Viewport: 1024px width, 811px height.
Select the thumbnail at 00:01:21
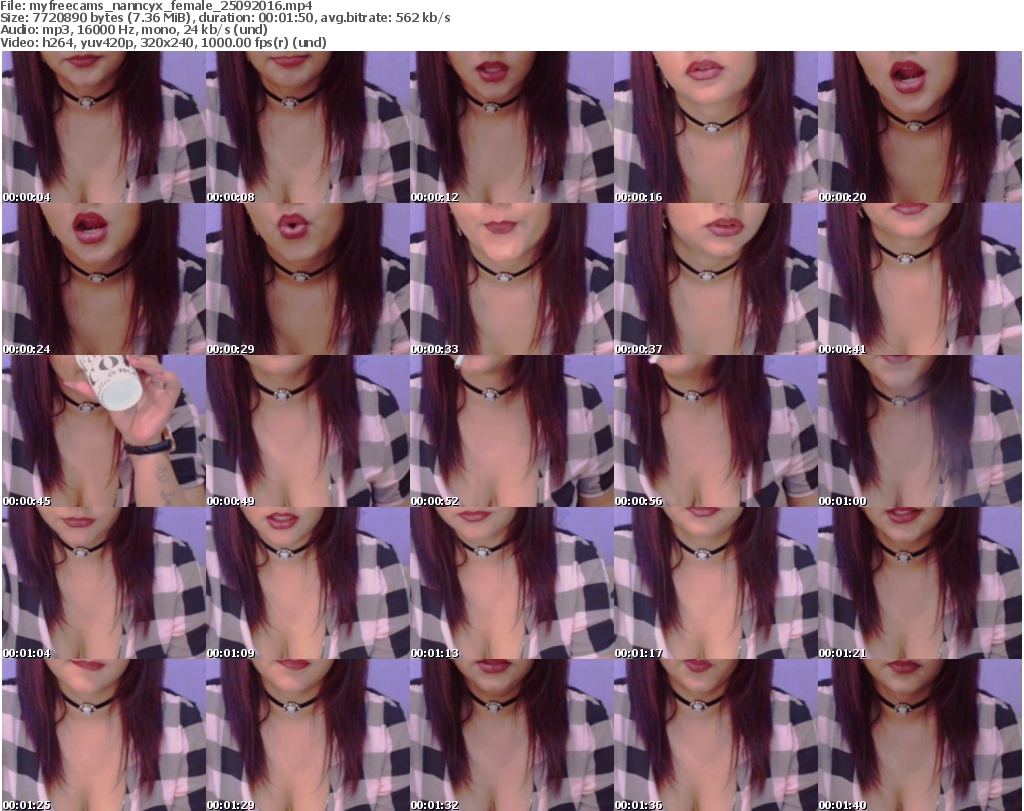click(919, 583)
